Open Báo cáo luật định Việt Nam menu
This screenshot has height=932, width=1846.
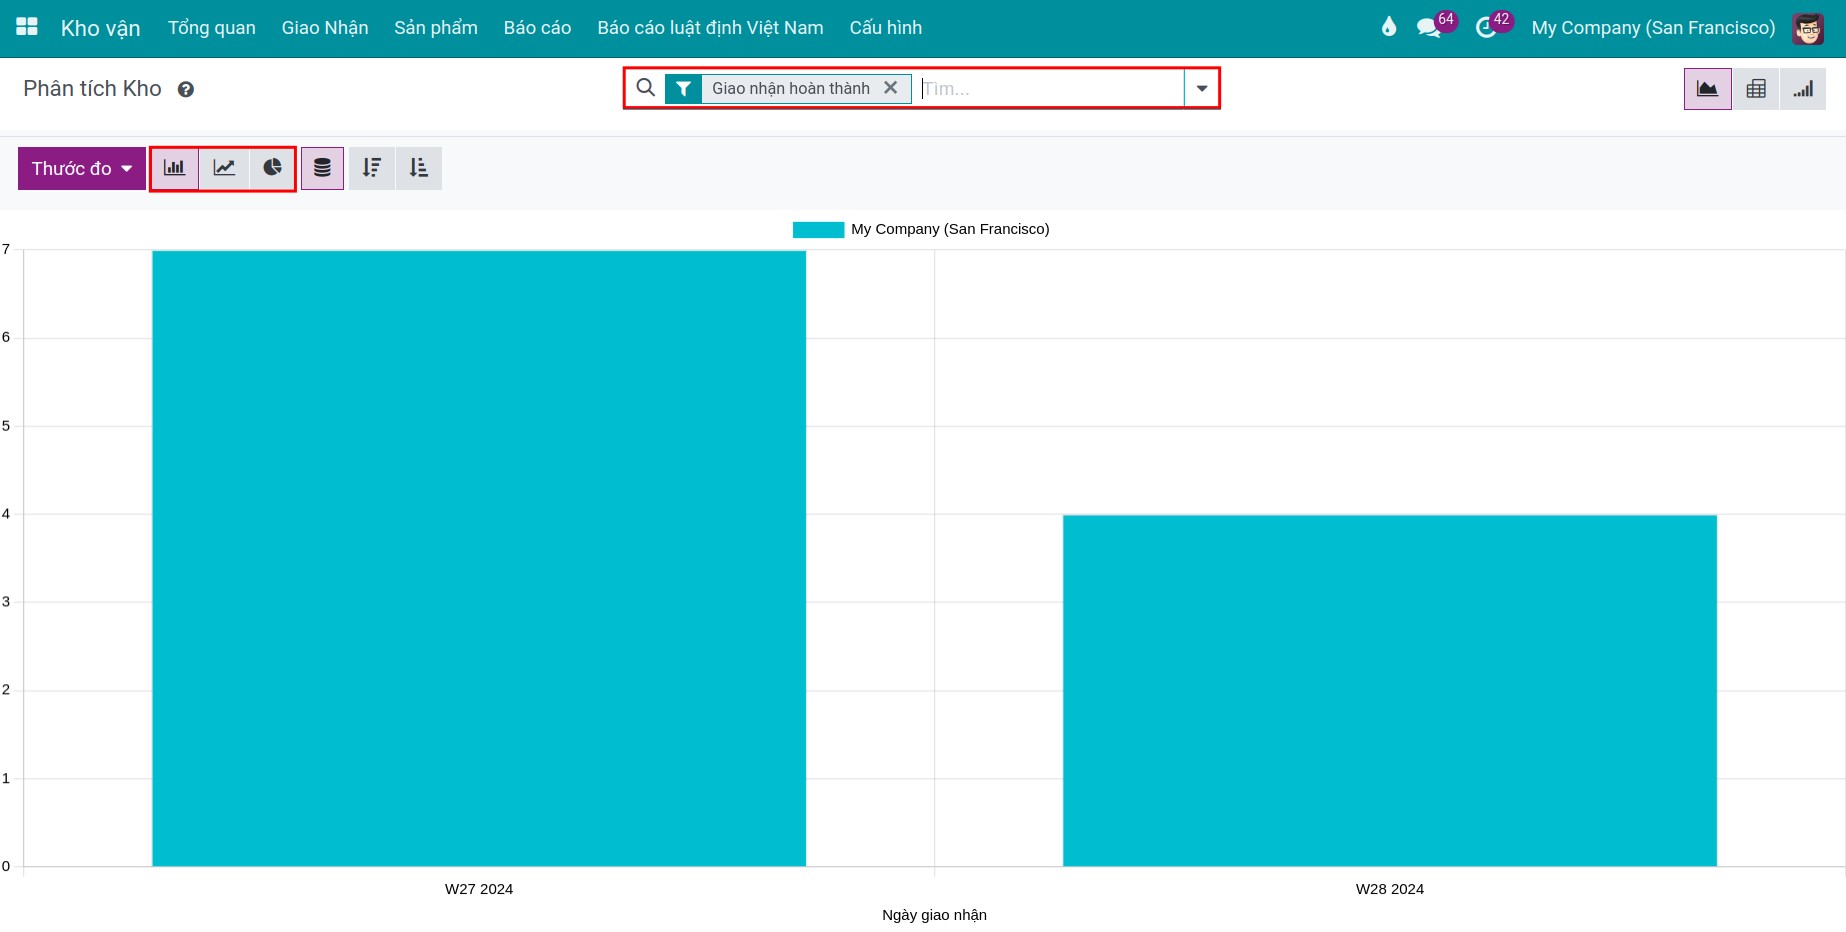711,28
